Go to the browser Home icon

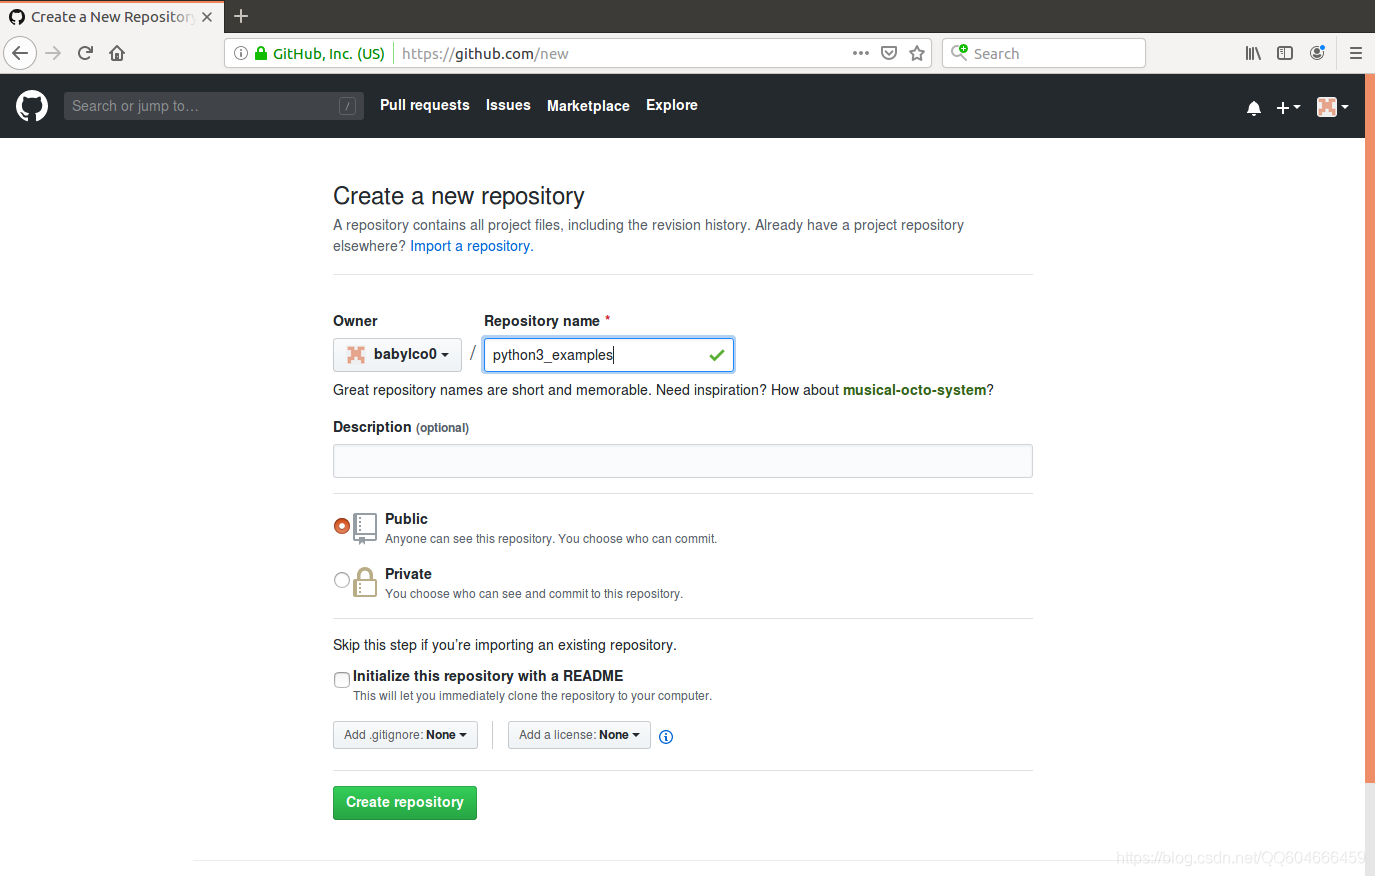coord(117,53)
